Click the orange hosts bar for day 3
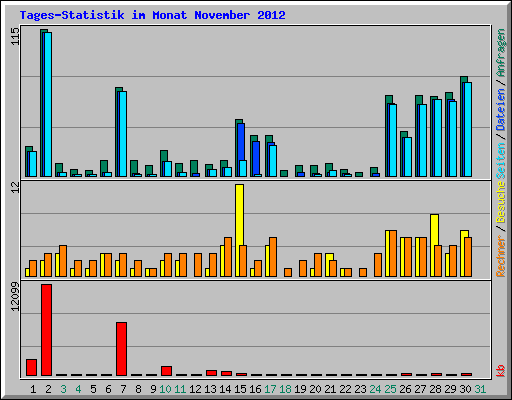Image resolution: width=512 pixels, height=400 pixels. pos(63,261)
